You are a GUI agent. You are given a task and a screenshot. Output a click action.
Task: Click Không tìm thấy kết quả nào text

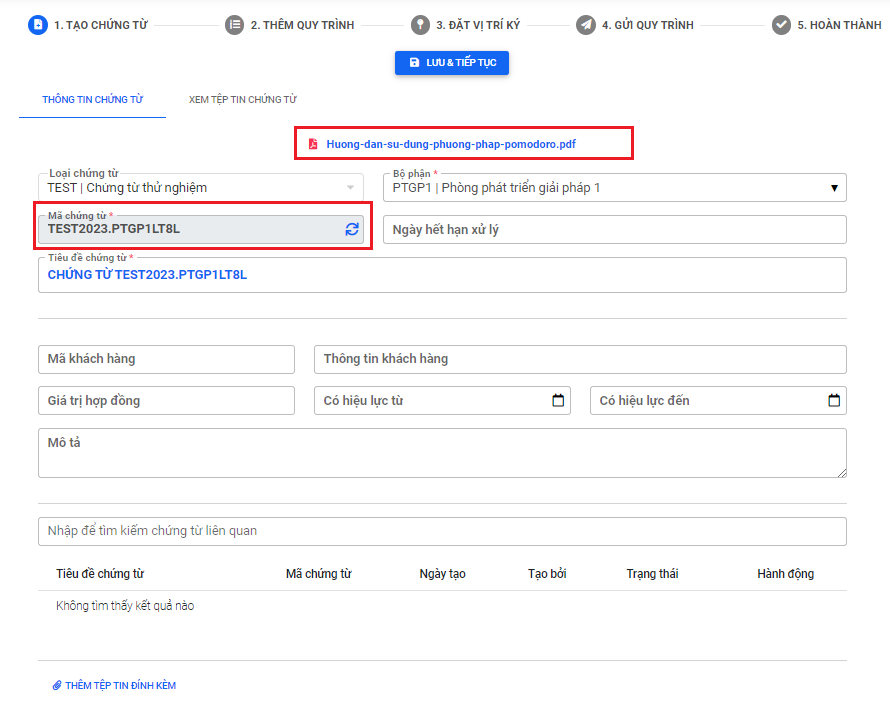(x=125, y=606)
